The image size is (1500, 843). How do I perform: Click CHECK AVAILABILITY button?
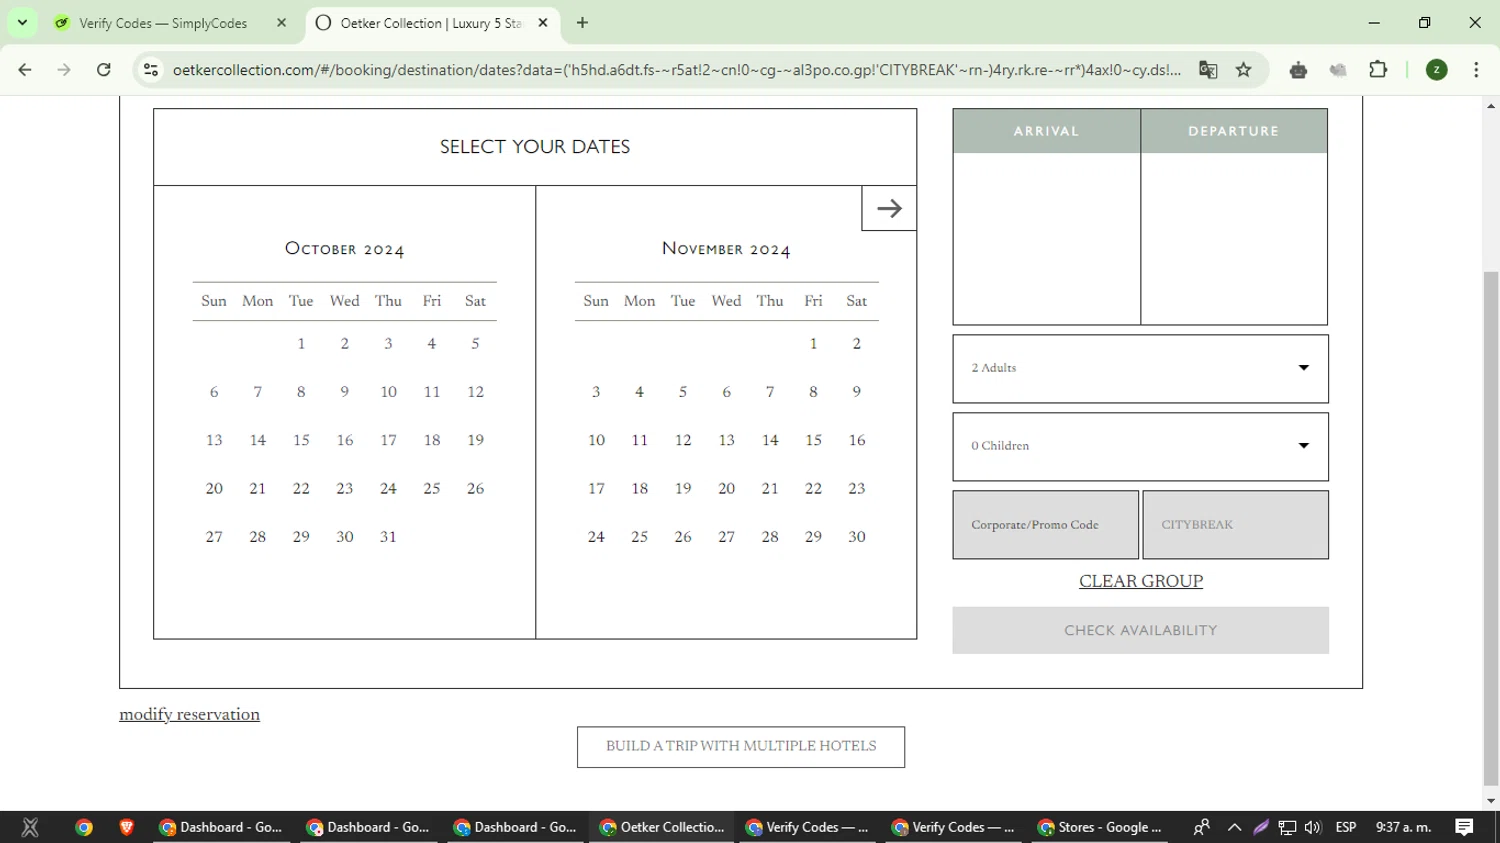[x=1140, y=630]
